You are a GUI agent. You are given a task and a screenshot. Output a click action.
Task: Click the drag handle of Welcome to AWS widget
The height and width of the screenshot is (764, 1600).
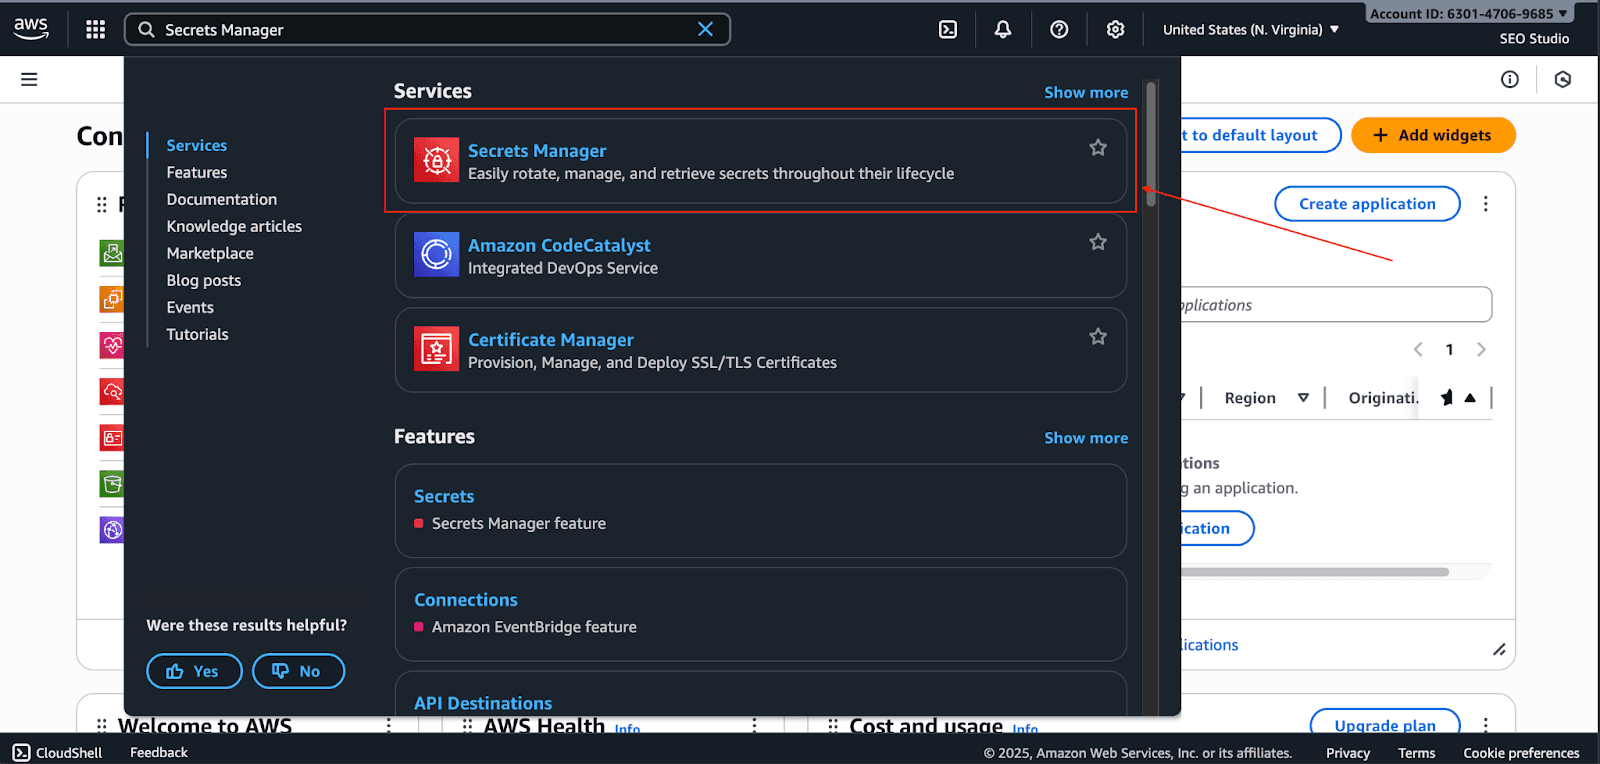click(x=101, y=725)
